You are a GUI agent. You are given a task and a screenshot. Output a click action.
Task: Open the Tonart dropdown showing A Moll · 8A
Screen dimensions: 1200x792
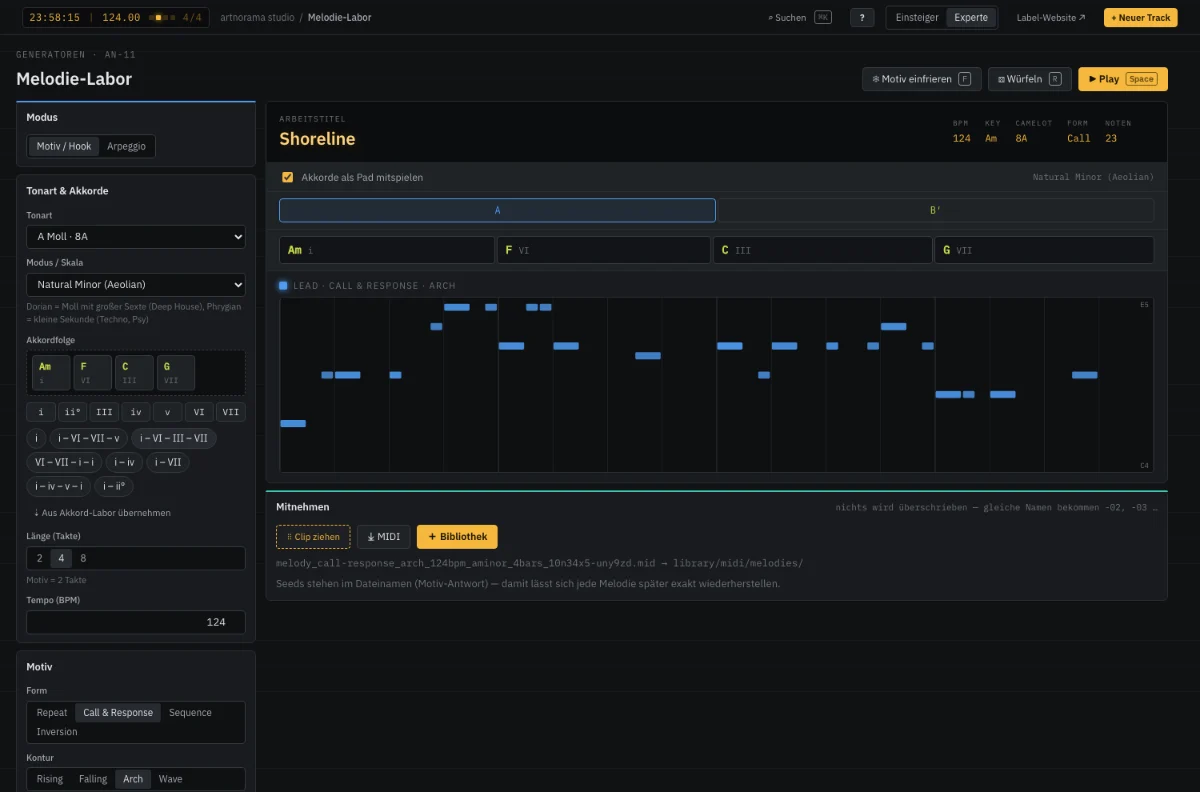(136, 237)
